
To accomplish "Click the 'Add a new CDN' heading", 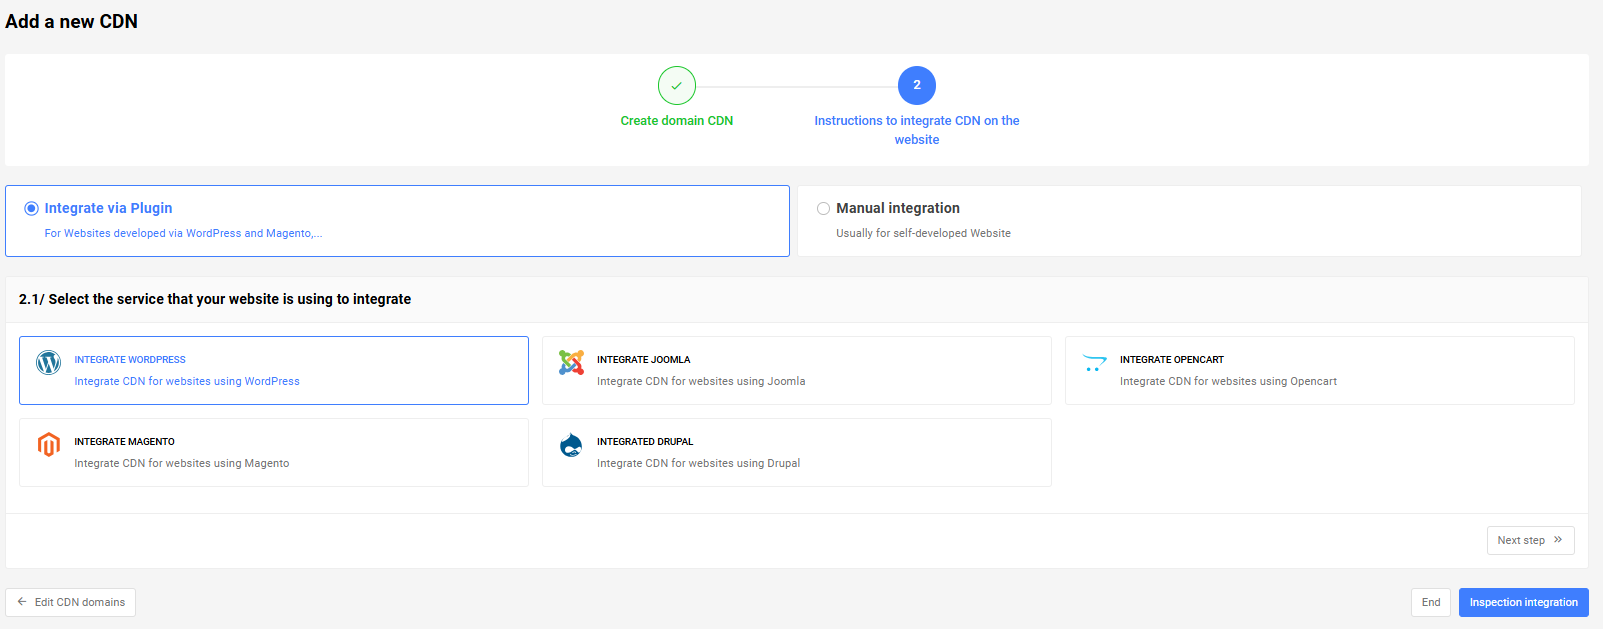I will click(x=72, y=21).
